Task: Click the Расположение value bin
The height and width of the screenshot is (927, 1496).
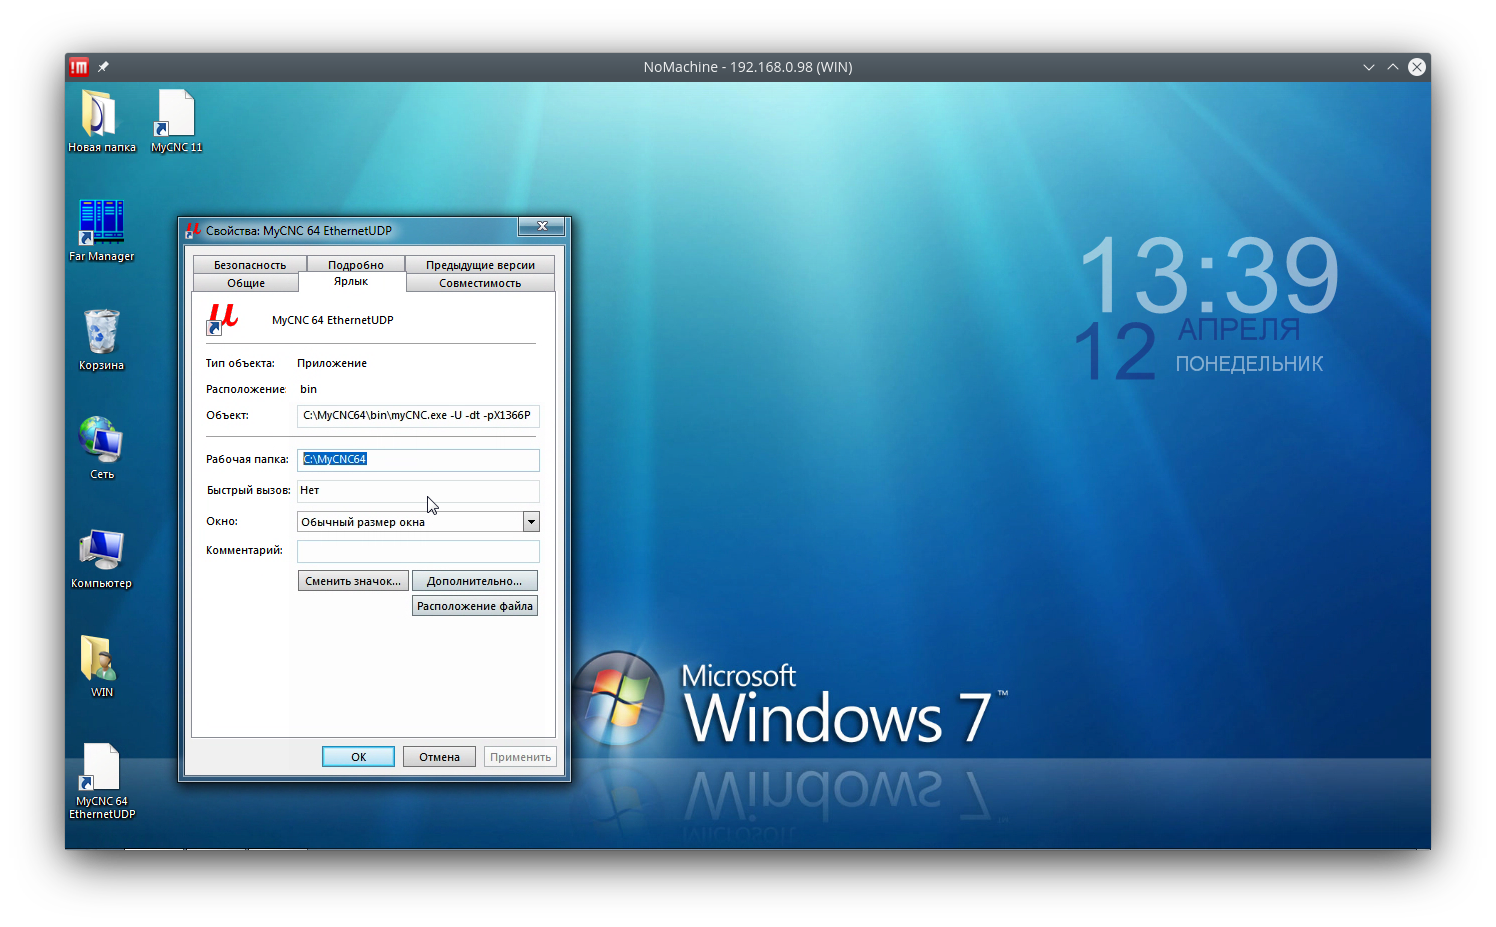Action: (x=308, y=389)
